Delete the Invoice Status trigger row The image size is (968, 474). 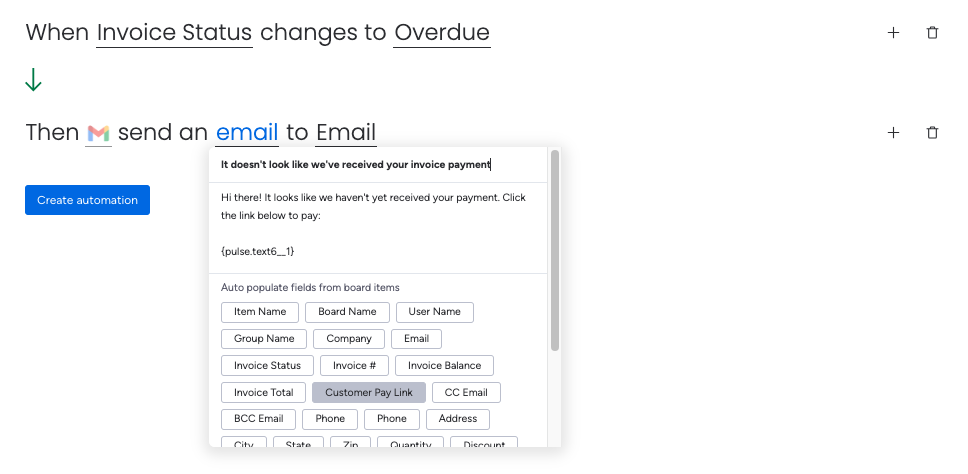932,33
